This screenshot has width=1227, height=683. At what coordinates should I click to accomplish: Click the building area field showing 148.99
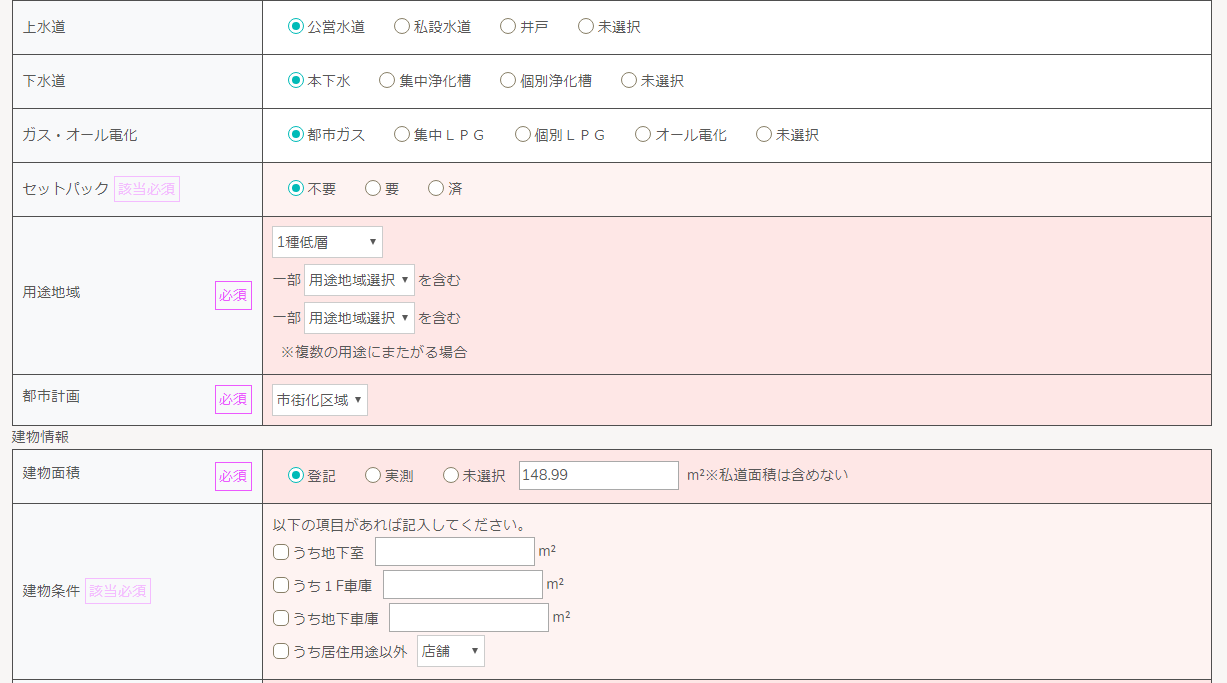[598, 476]
